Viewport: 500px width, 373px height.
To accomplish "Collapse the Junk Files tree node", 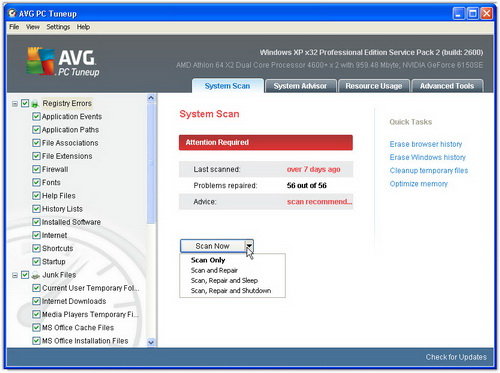I will click(15, 275).
